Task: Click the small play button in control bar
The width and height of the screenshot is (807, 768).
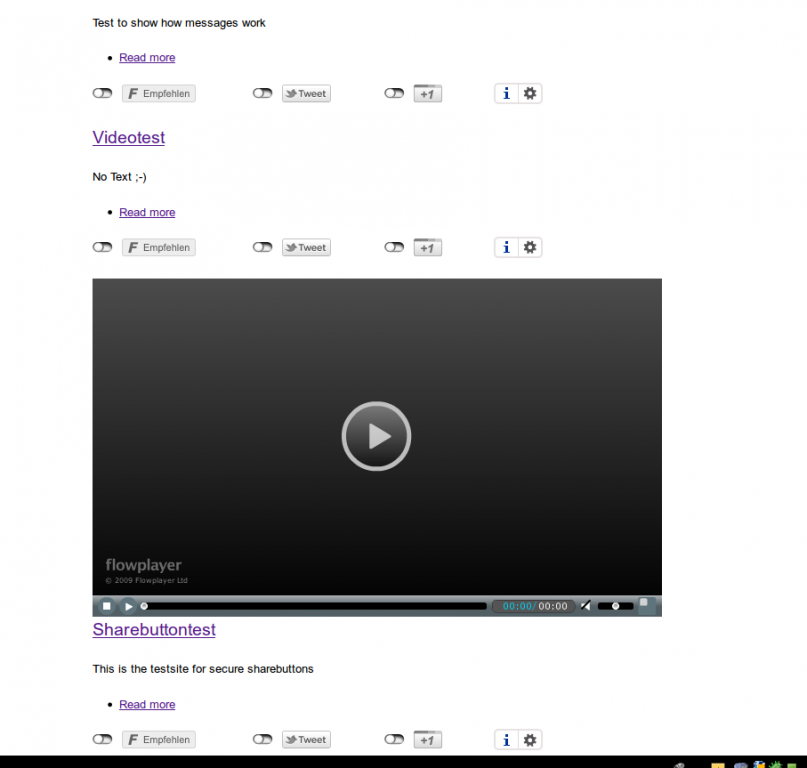Action: pyautogui.click(x=128, y=606)
